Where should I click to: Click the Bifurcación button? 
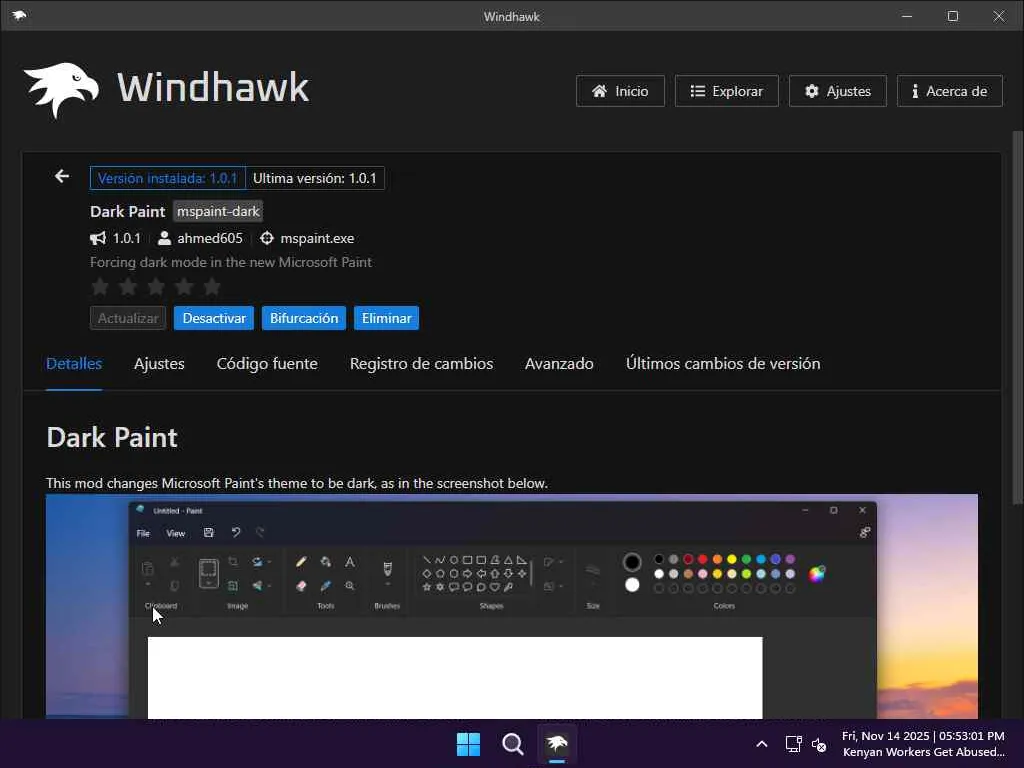304,318
